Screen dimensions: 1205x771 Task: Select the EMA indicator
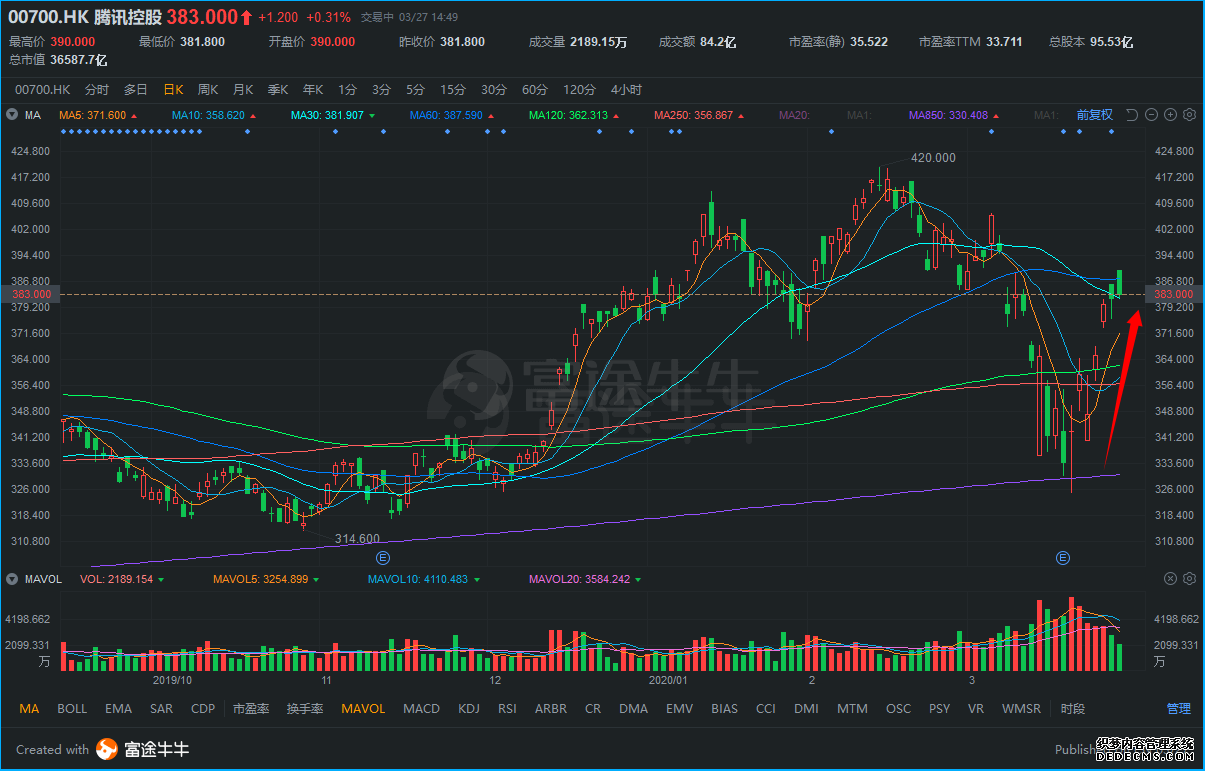pyautogui.click(x=118, y=709)
